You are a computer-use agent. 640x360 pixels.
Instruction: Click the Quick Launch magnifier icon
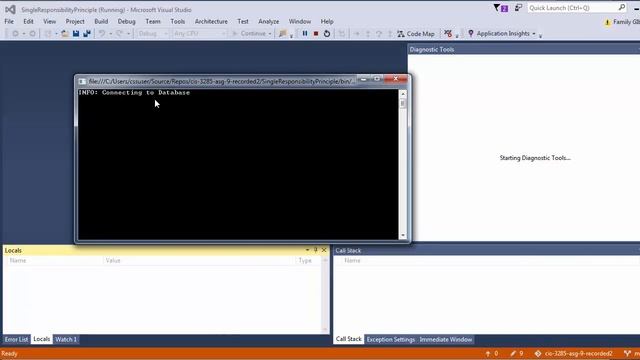622,7
